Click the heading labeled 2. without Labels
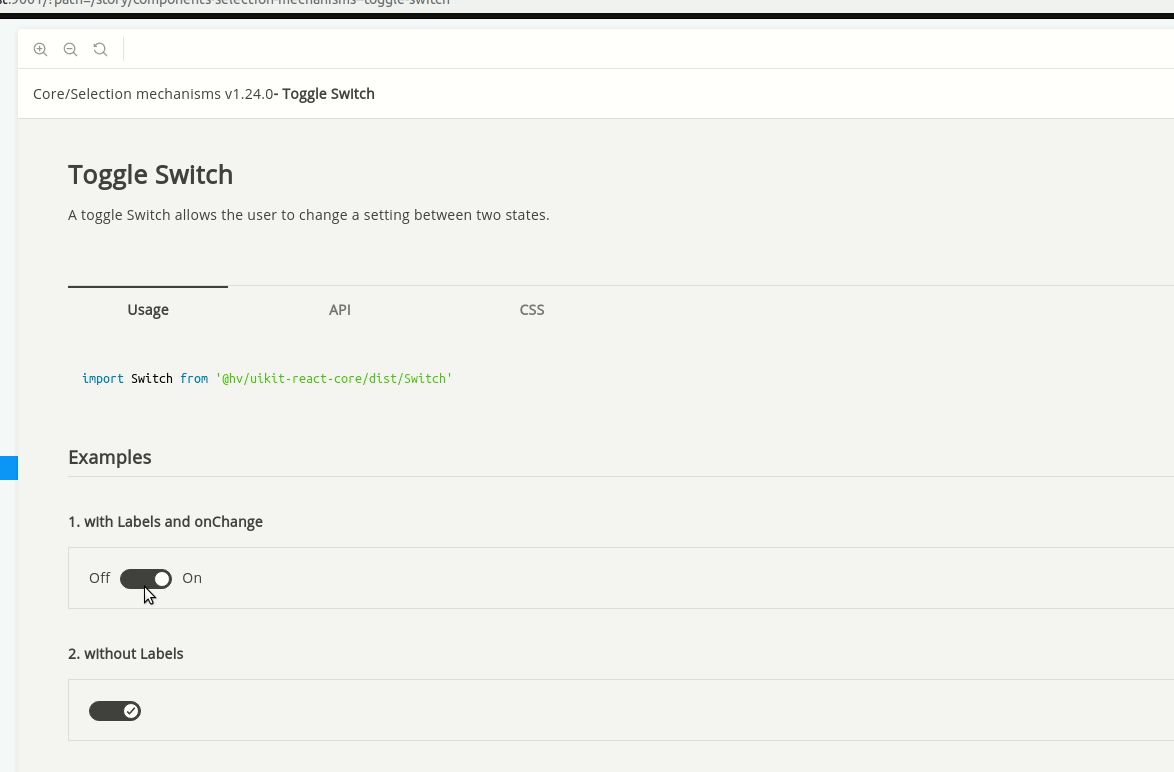Viewport: 1174px width, 772px height. click(125, 653)
